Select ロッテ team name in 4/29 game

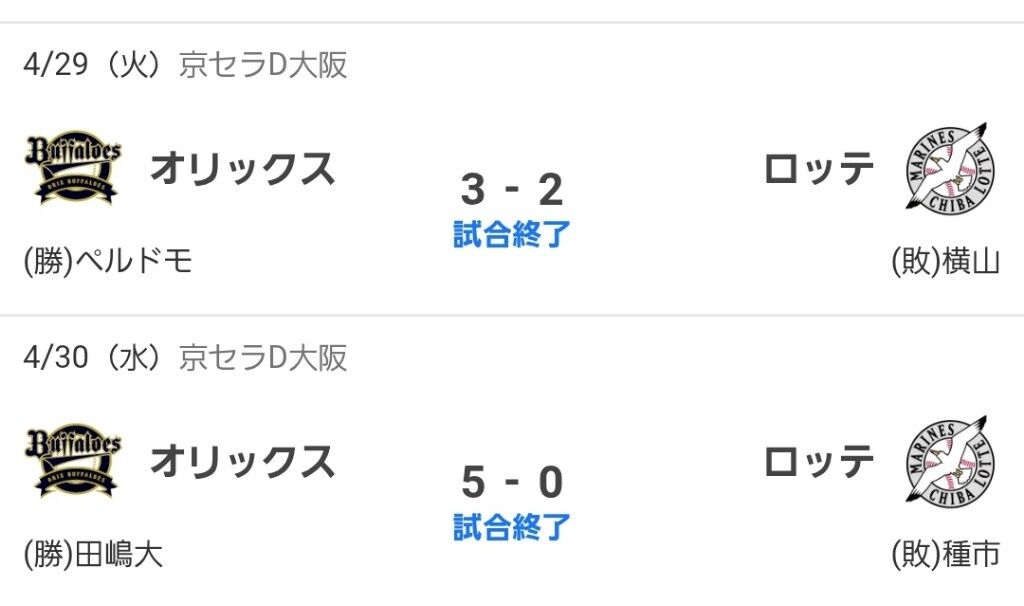click(819, 168)
